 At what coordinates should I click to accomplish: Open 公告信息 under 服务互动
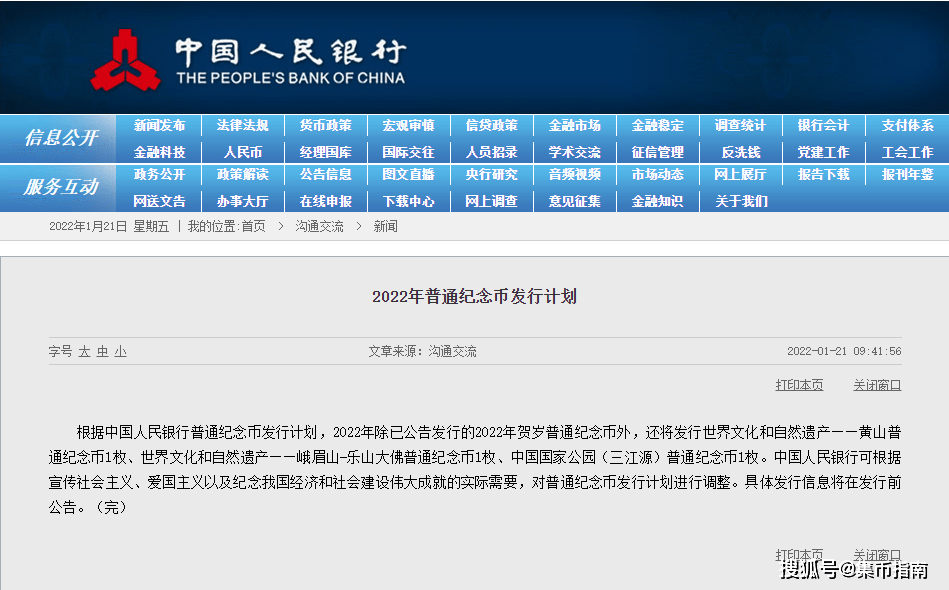coord(325,175)
